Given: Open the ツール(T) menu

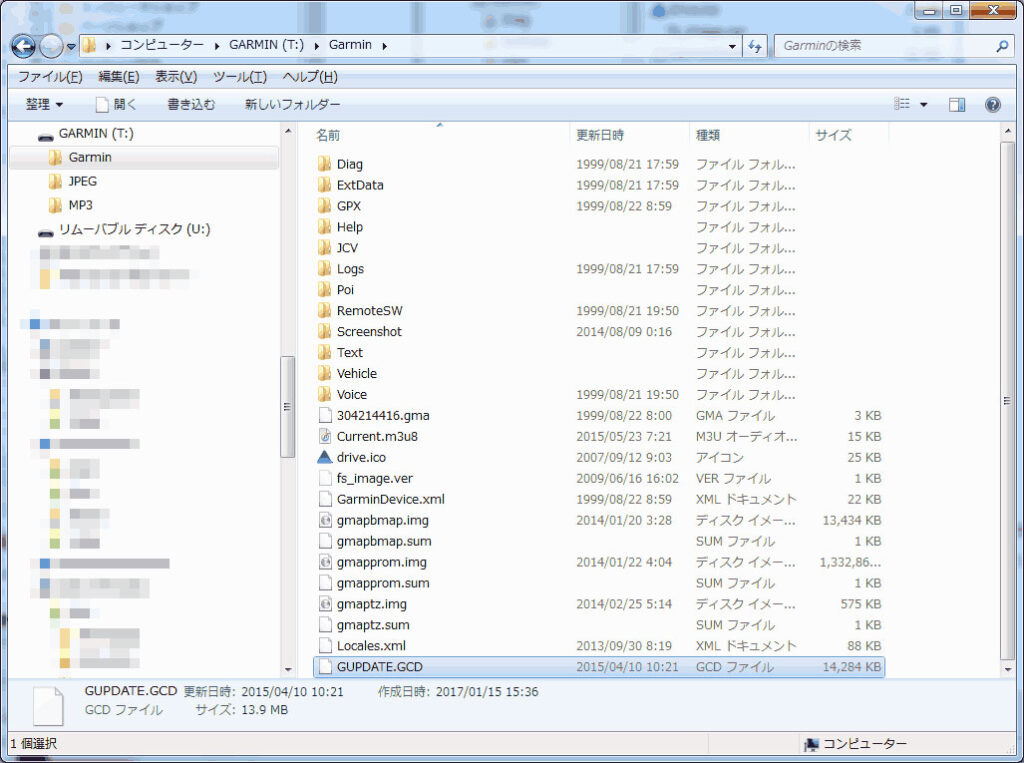Looking at the screenshot, I should pyautogui.click(x=240, y=77).
